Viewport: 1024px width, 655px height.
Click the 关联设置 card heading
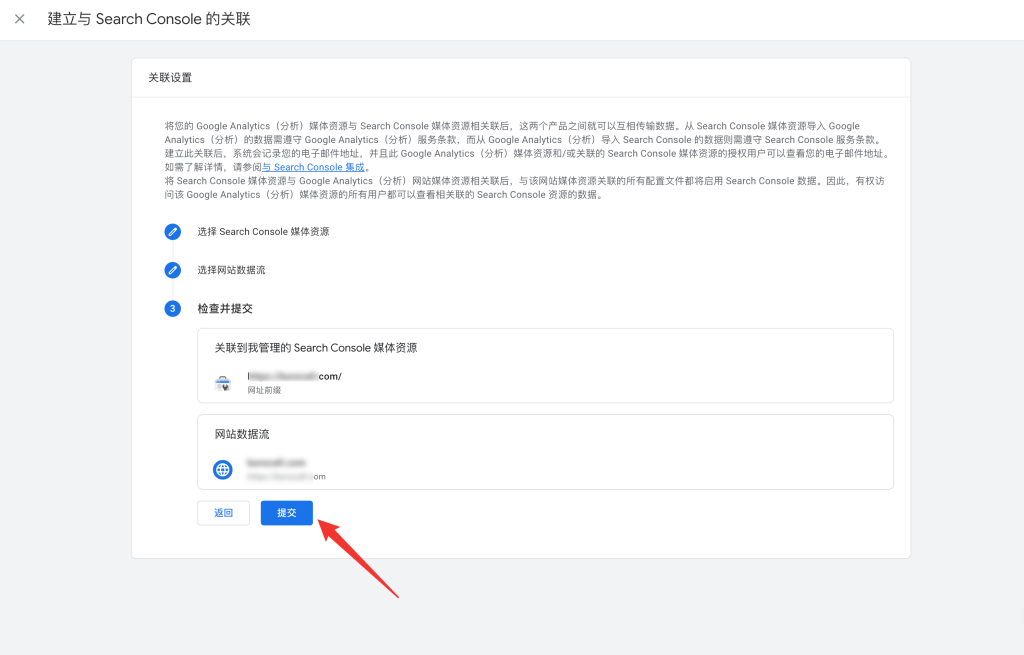tap(170, 78)
